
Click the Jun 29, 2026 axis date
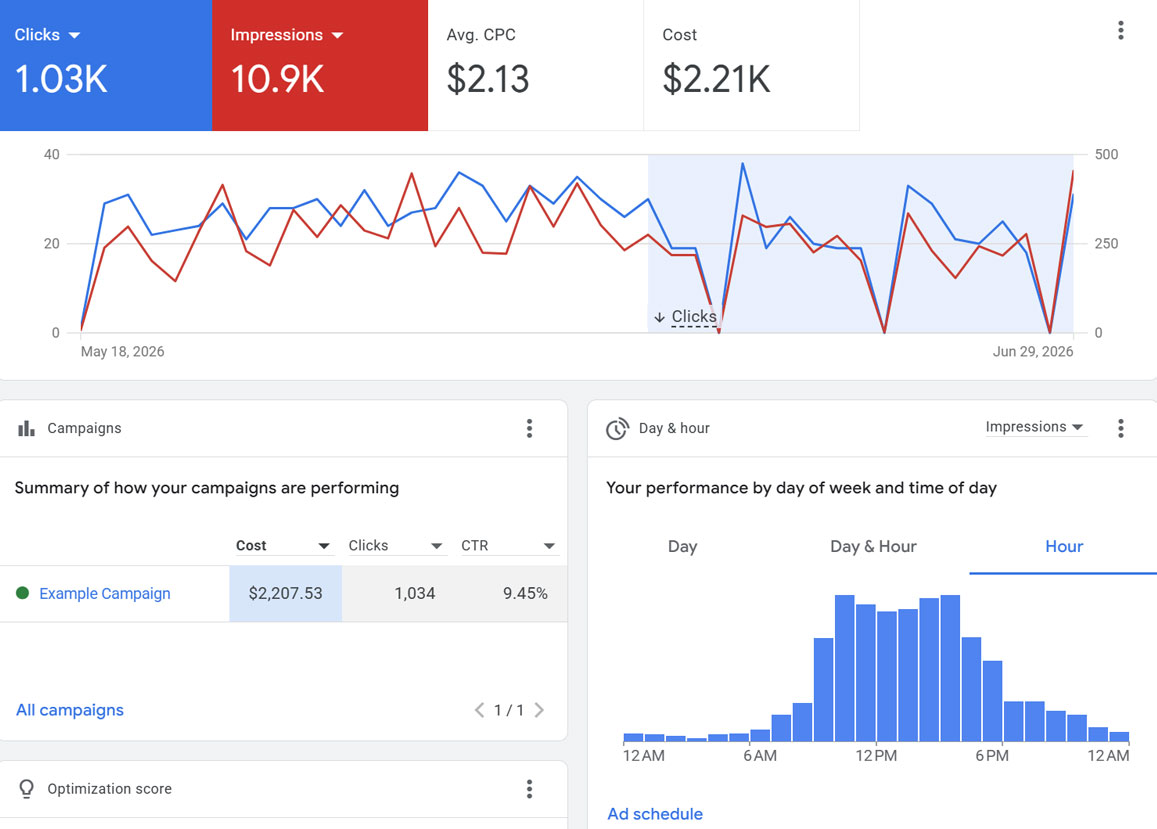tap(1033, 351)
